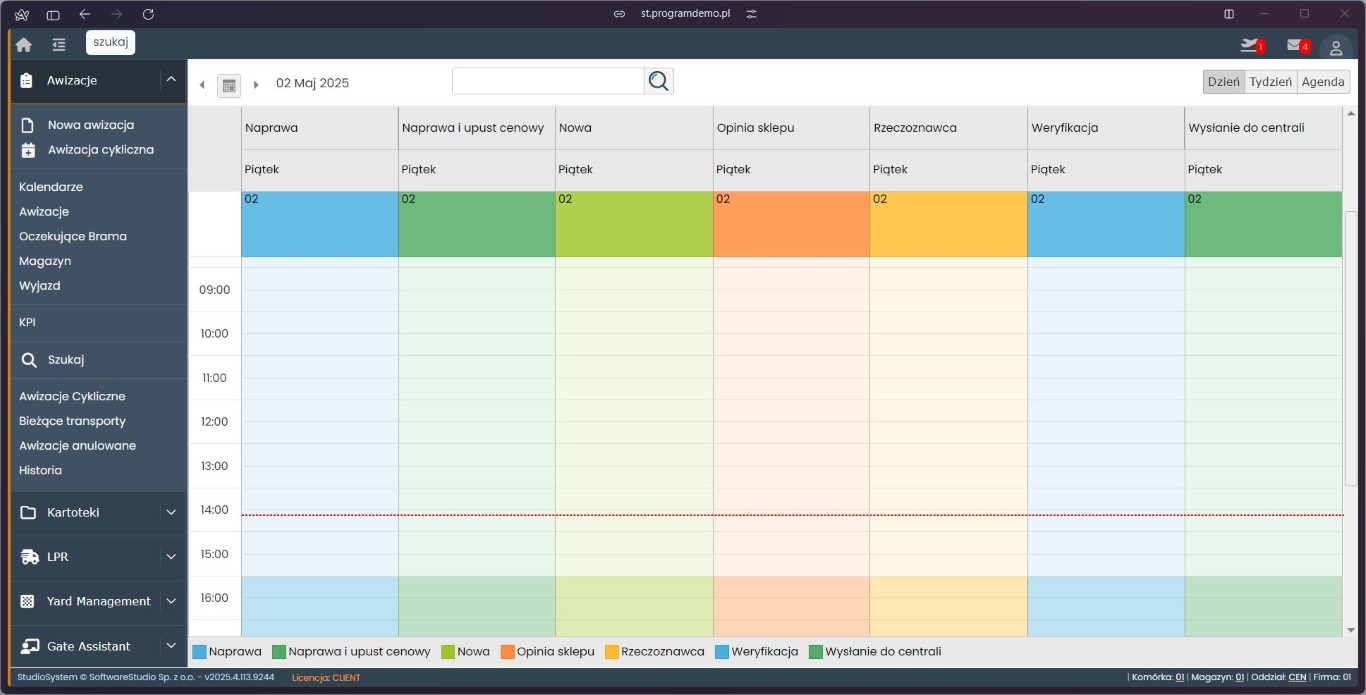Switch to Tydzień view
1366x695 pixels.
coord(1271,82)
